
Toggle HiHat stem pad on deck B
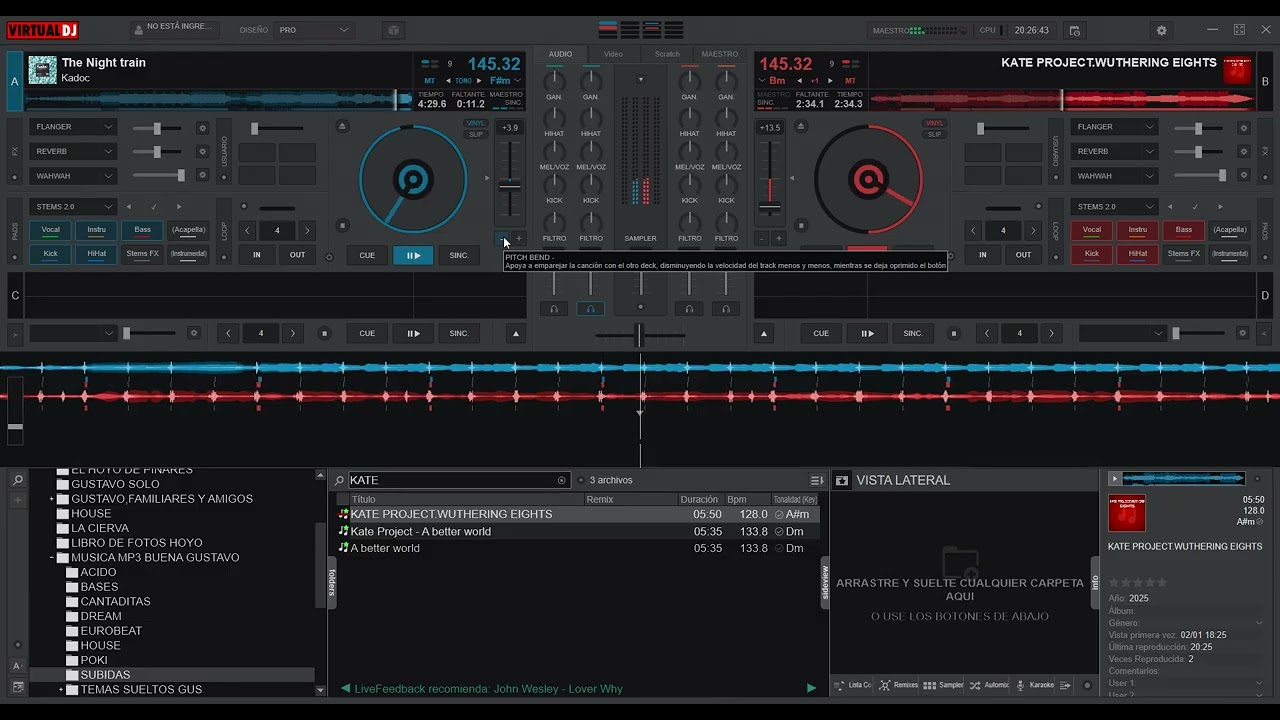[x=1138, y=254]
